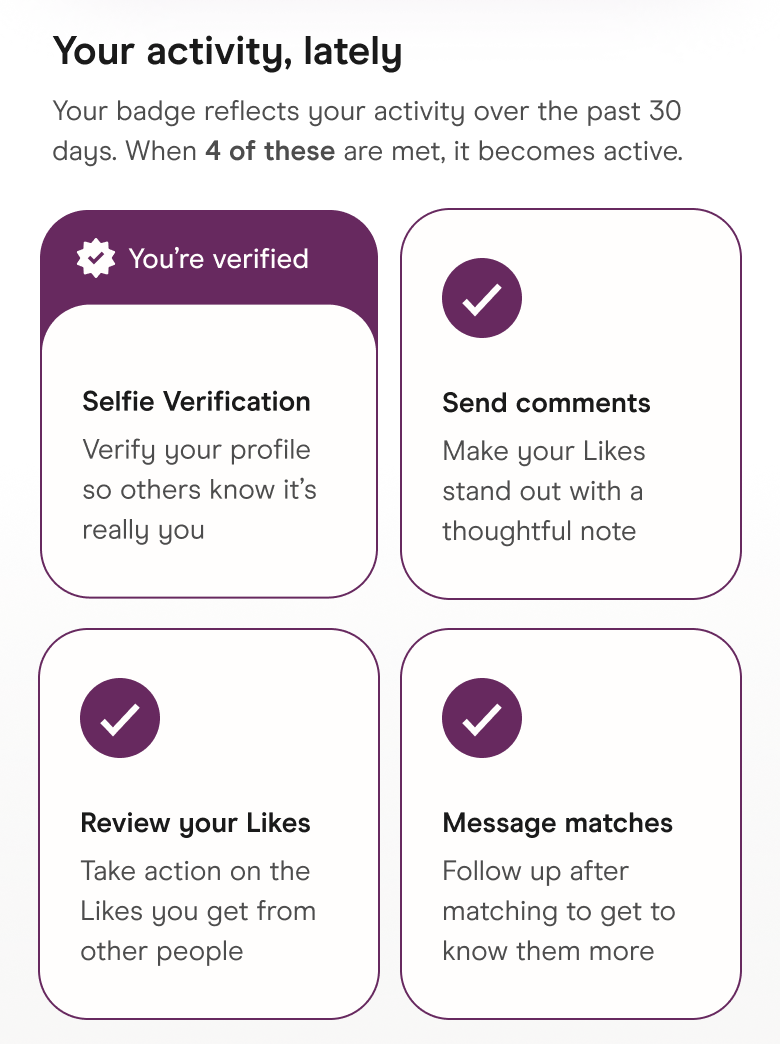Select the Review your Likes heading
Image resolution: width=780 pixels, height=1044 pixels.
195,823
